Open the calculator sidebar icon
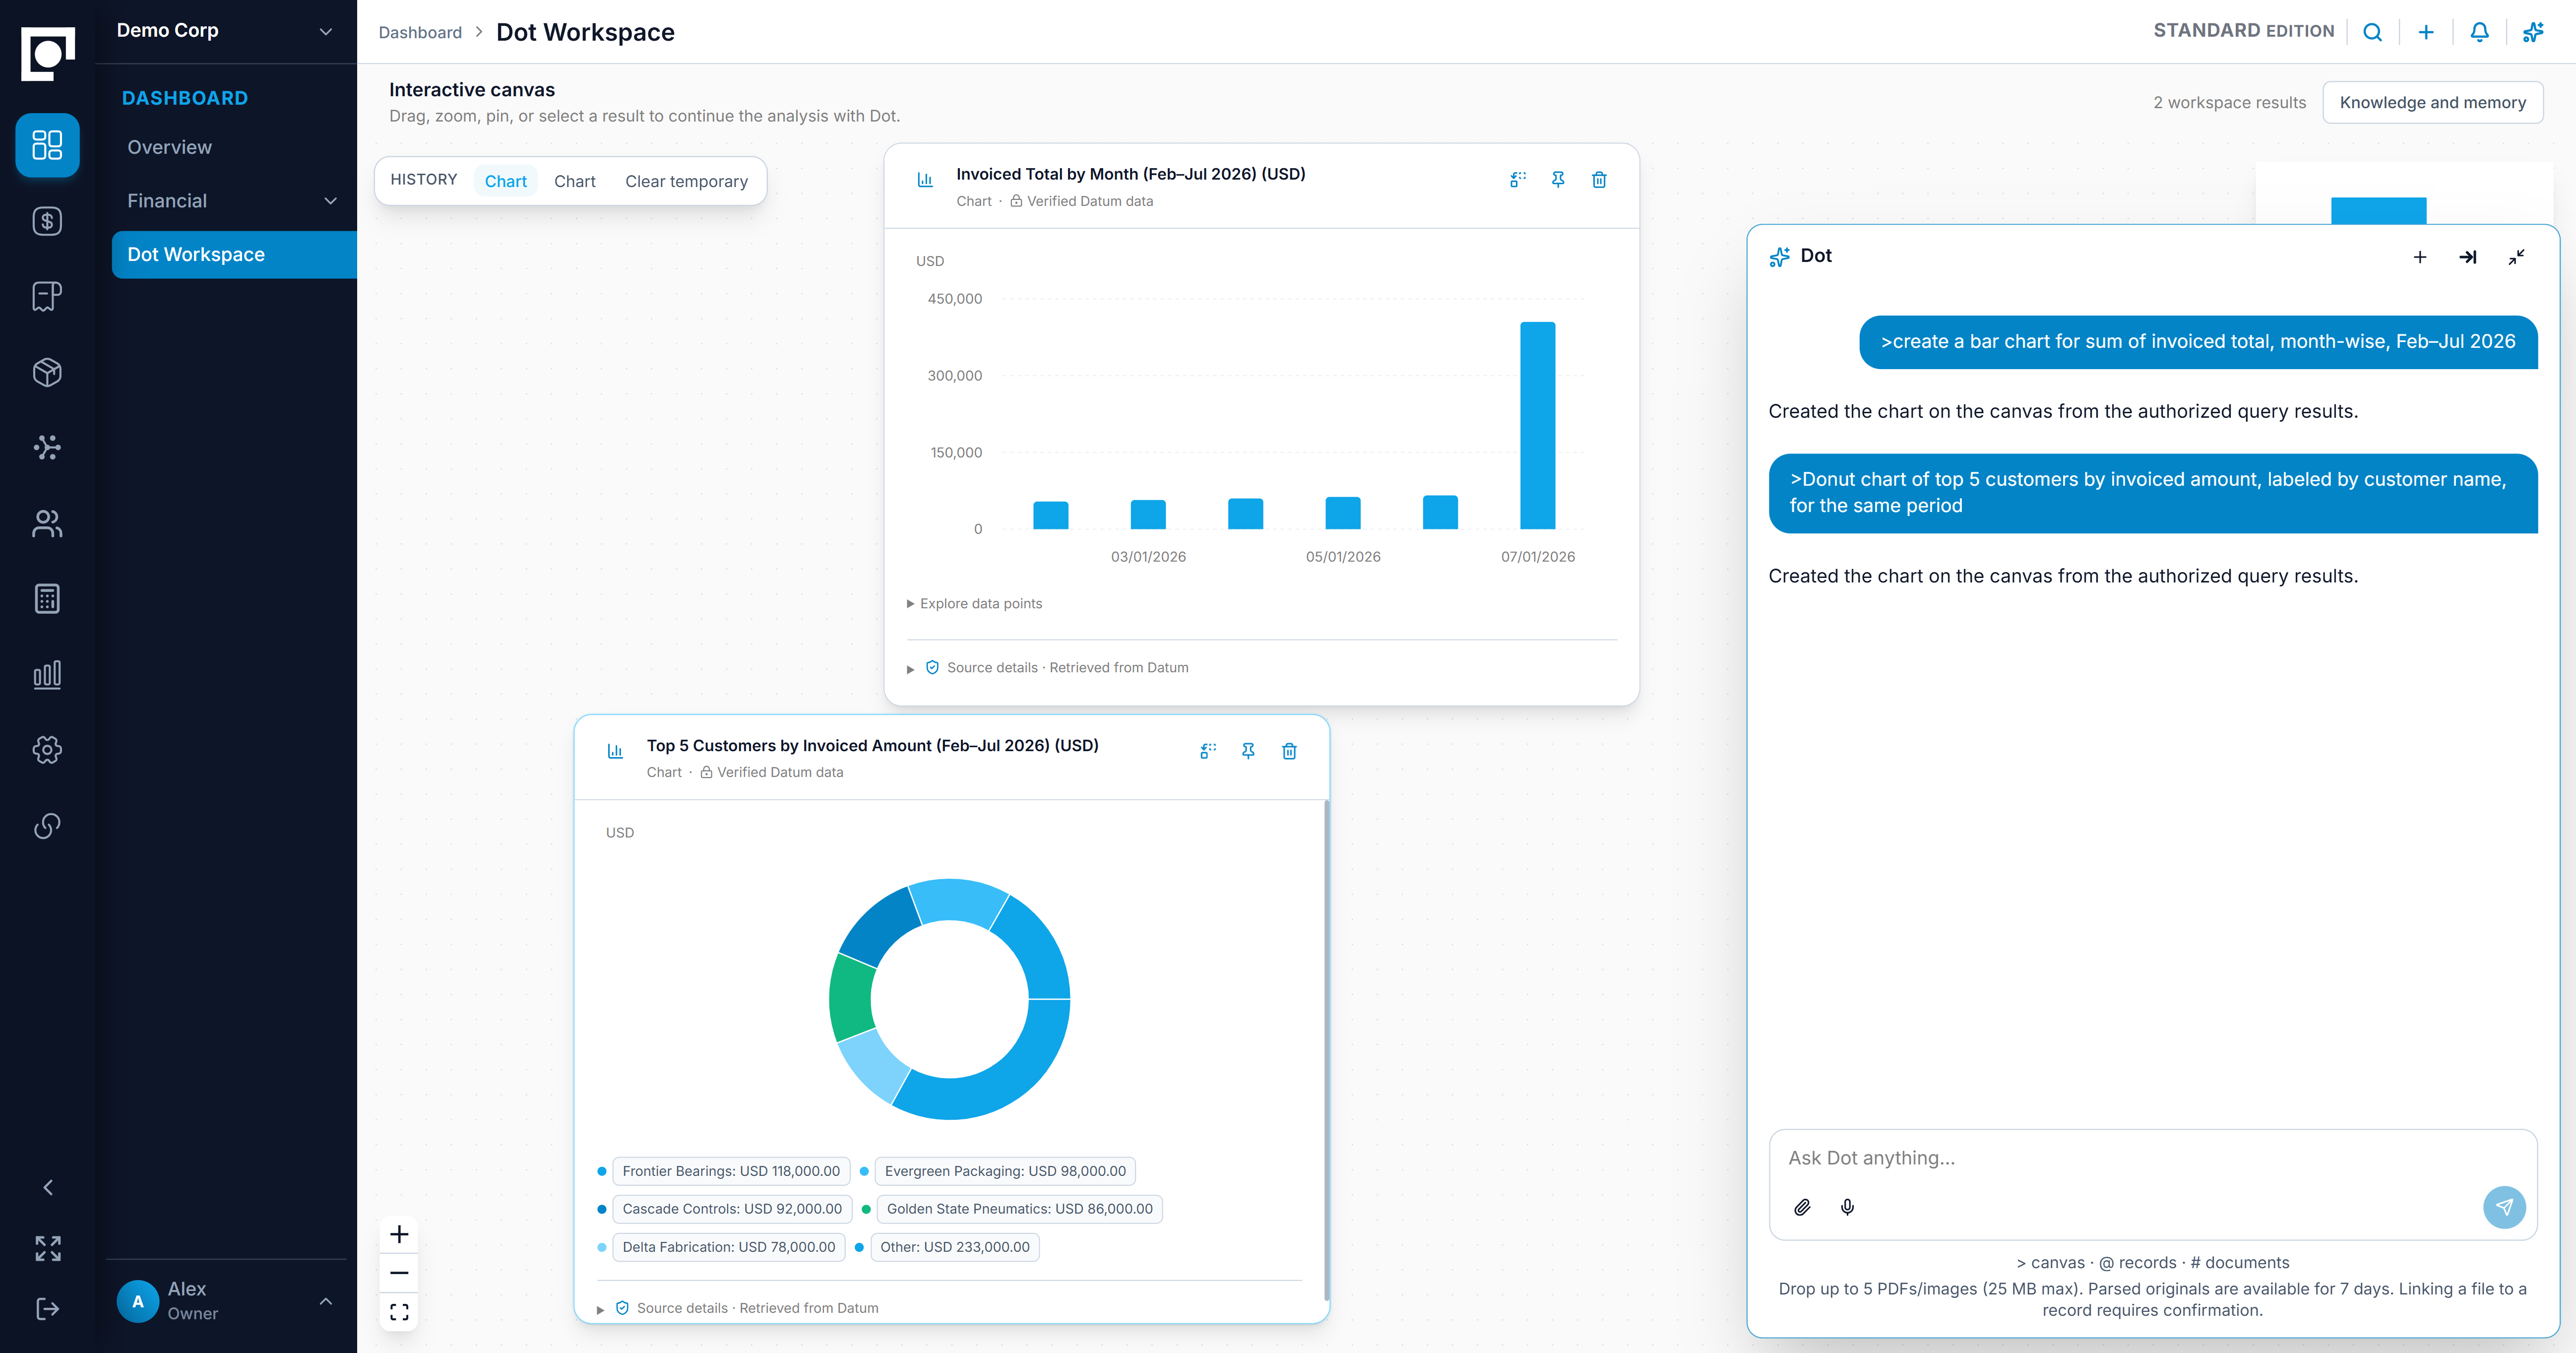This screenshot has height=1353, width=2576. (47, 599)
